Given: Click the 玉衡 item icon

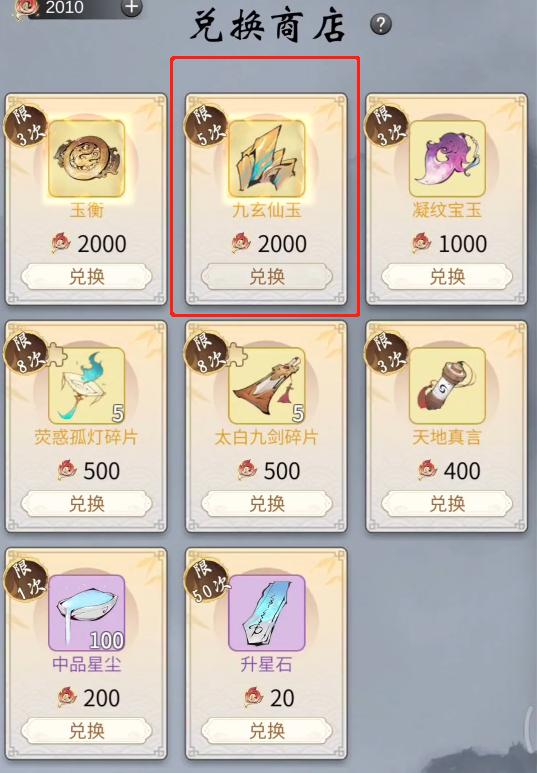Looking at the screenshot, I should pos(86,159).
